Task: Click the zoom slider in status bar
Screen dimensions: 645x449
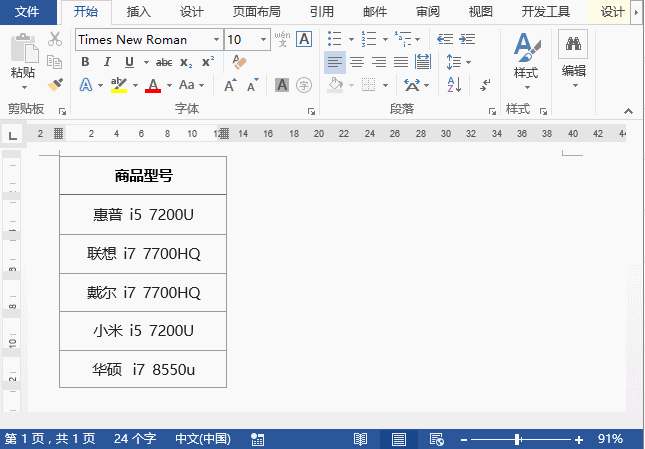Action: (518, 439)
